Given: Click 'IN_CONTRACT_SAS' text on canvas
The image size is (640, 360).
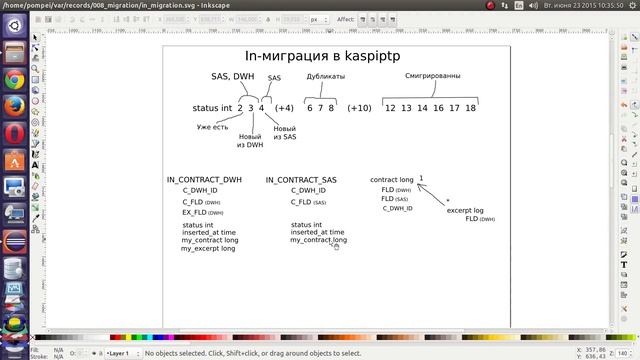Looking at the screenshot, I should 301,180.
